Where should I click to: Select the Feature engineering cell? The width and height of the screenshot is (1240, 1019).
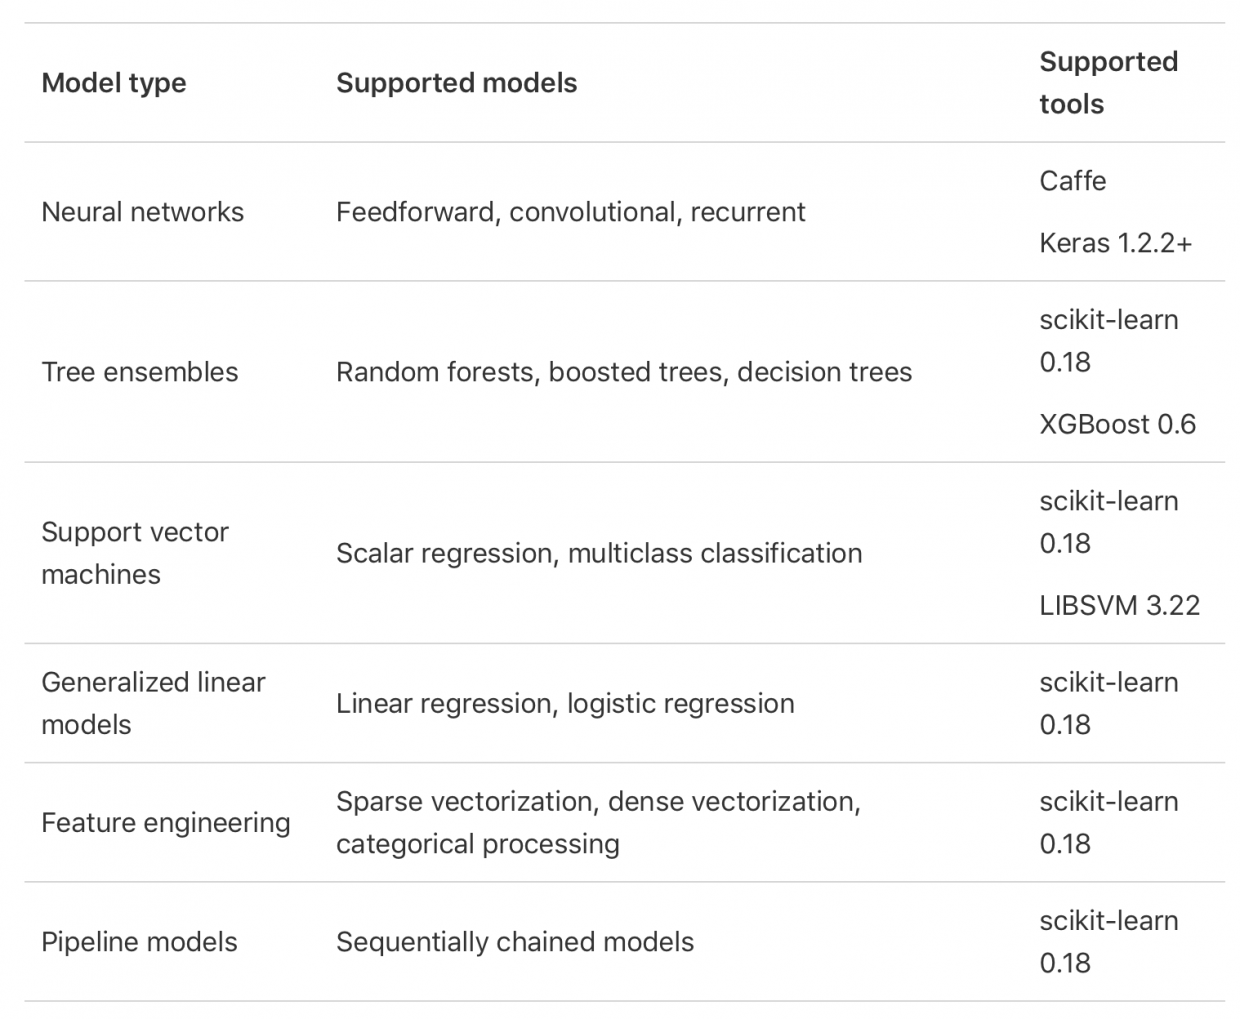pos(165,823)
